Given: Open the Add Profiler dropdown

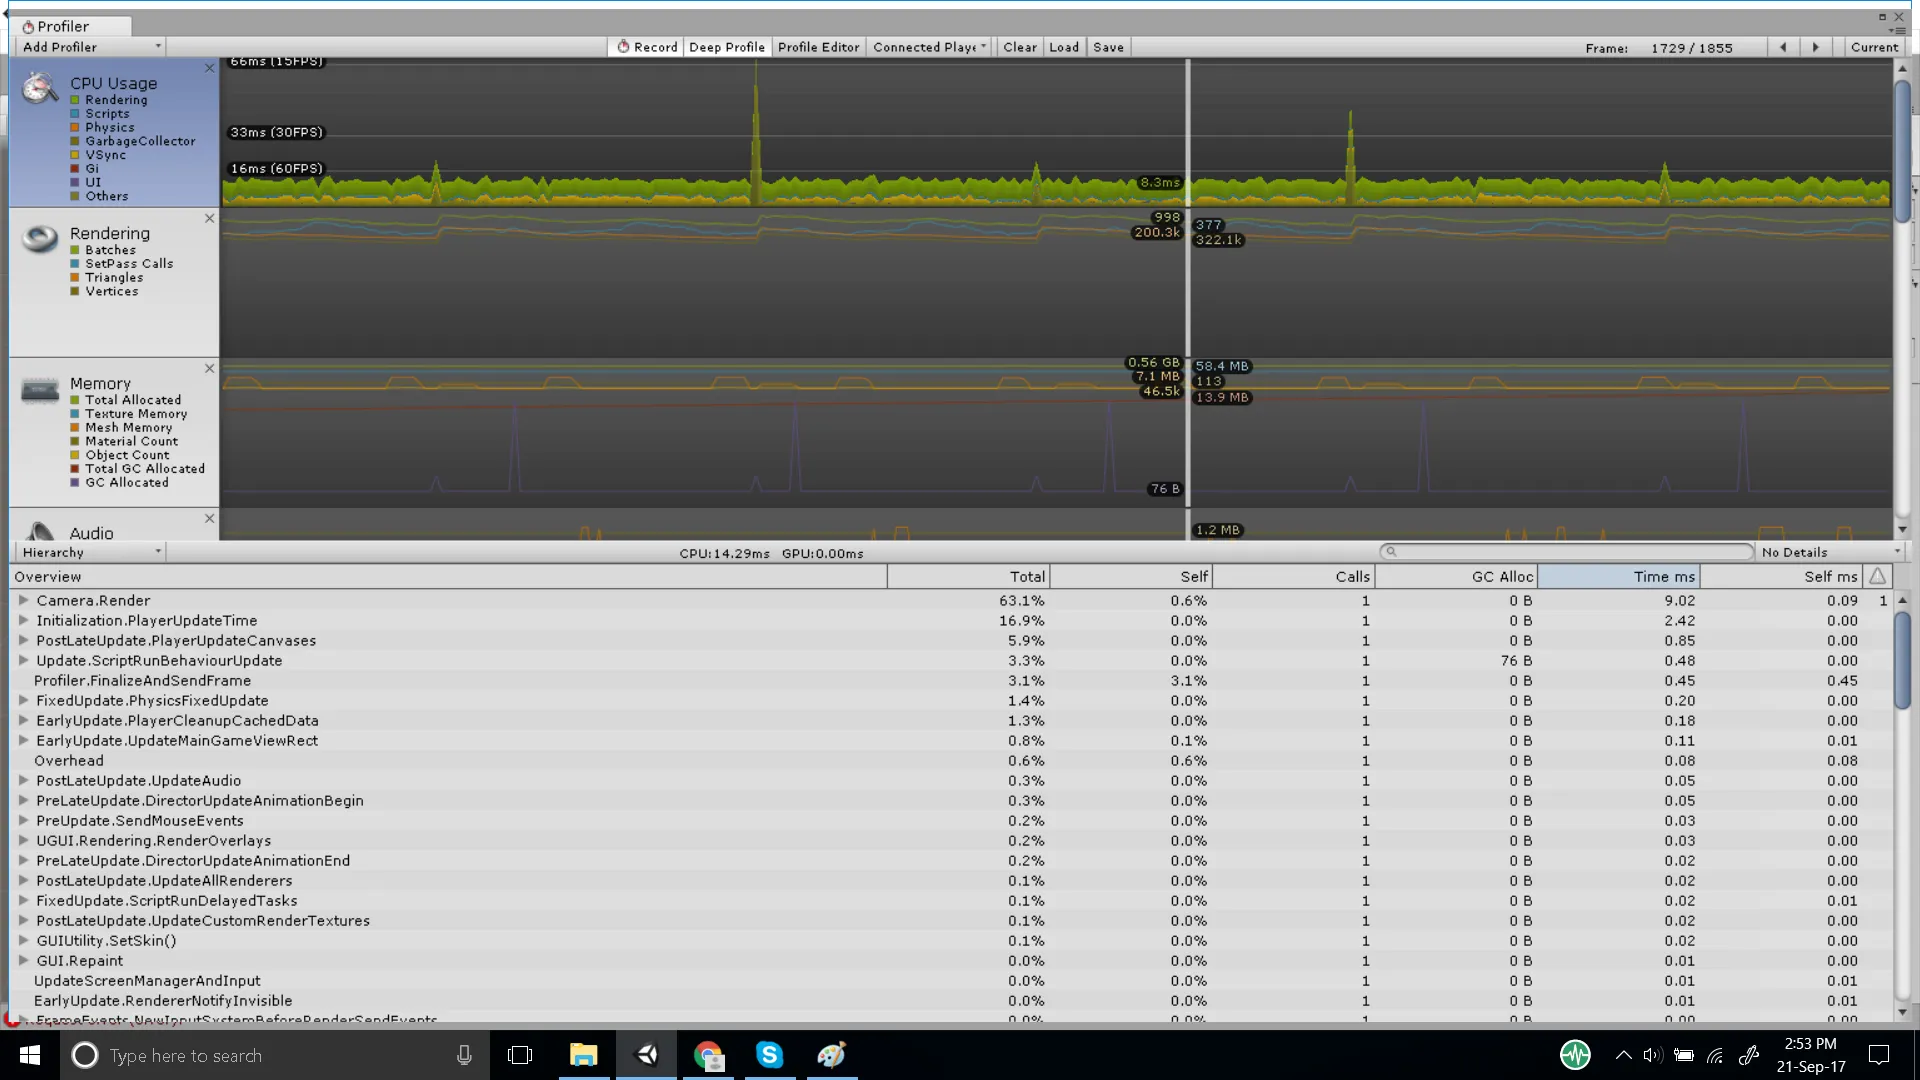Looking at the screenshot, I should [x=90, y=47].
